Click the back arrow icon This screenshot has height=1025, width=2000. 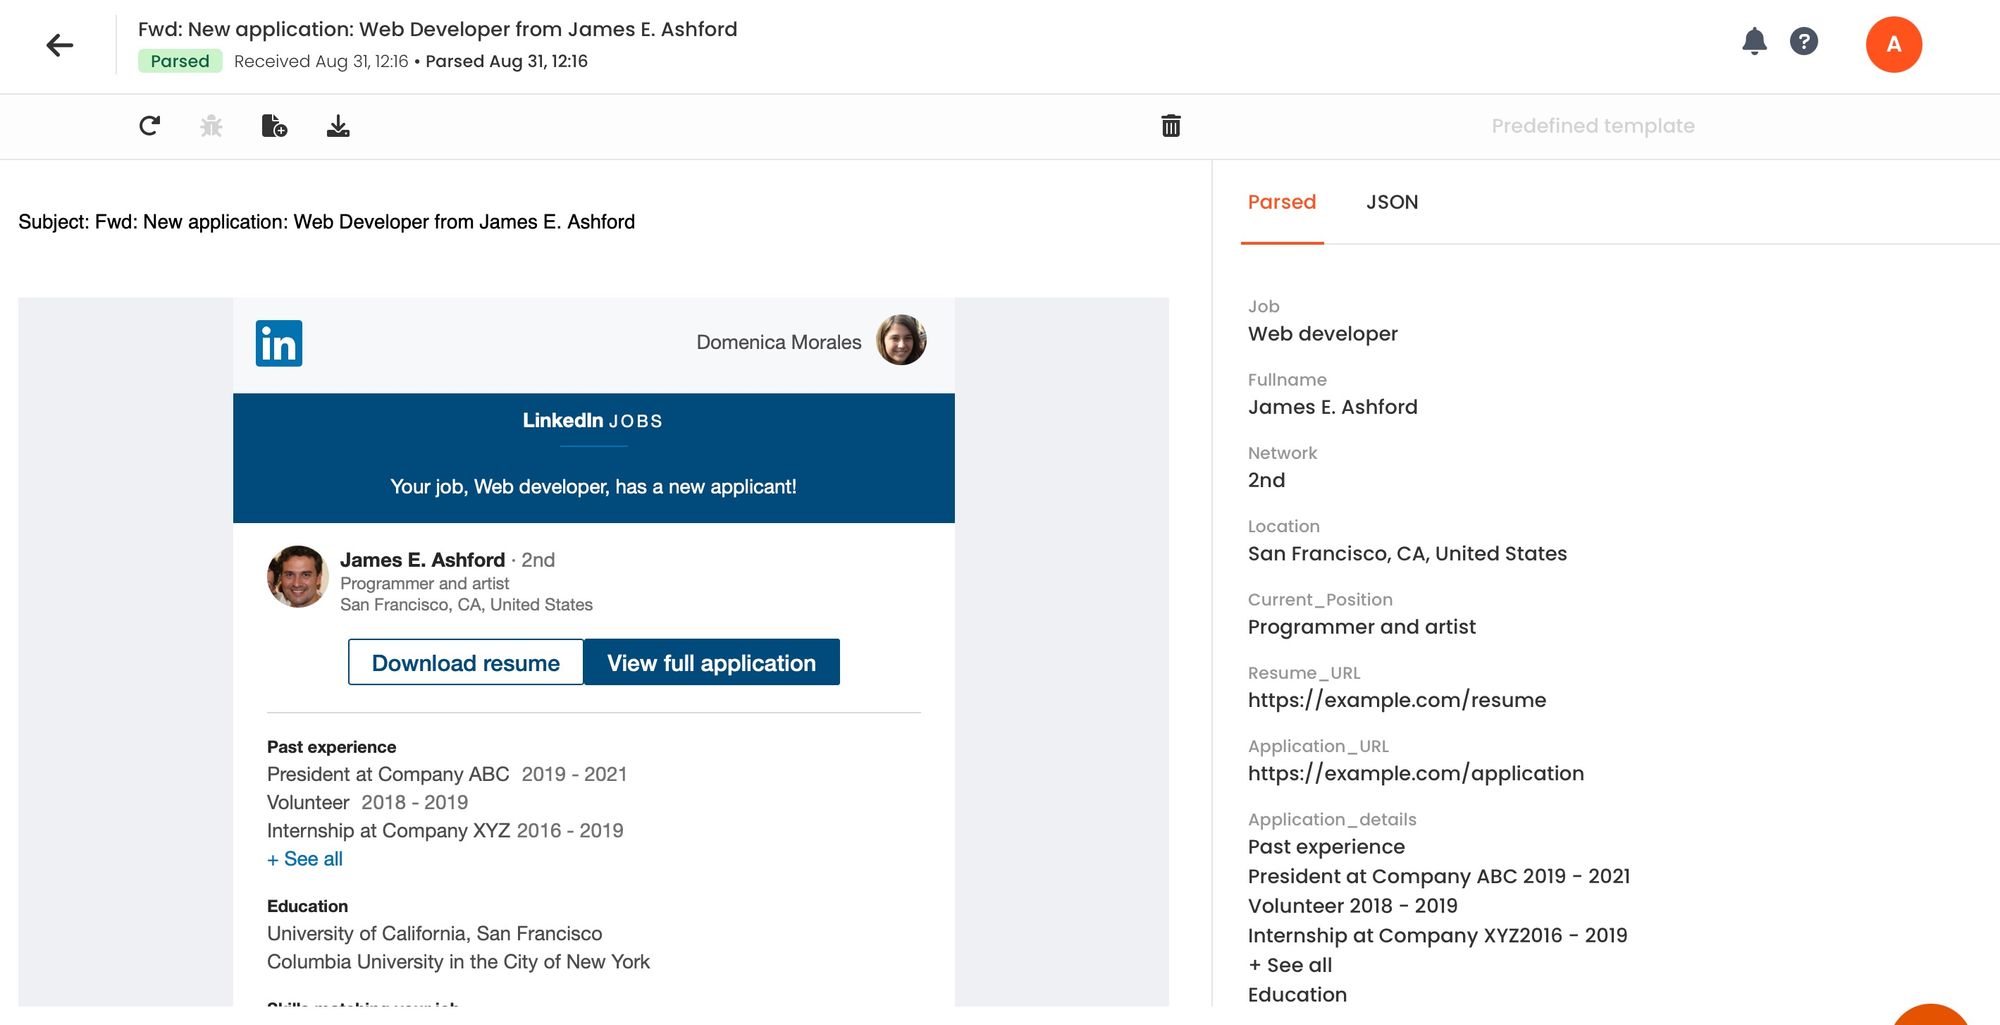60,45
